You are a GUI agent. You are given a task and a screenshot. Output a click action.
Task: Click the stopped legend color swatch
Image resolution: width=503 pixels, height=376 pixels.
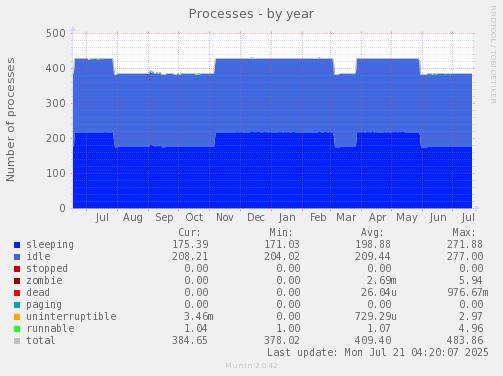tap(17, 269)
